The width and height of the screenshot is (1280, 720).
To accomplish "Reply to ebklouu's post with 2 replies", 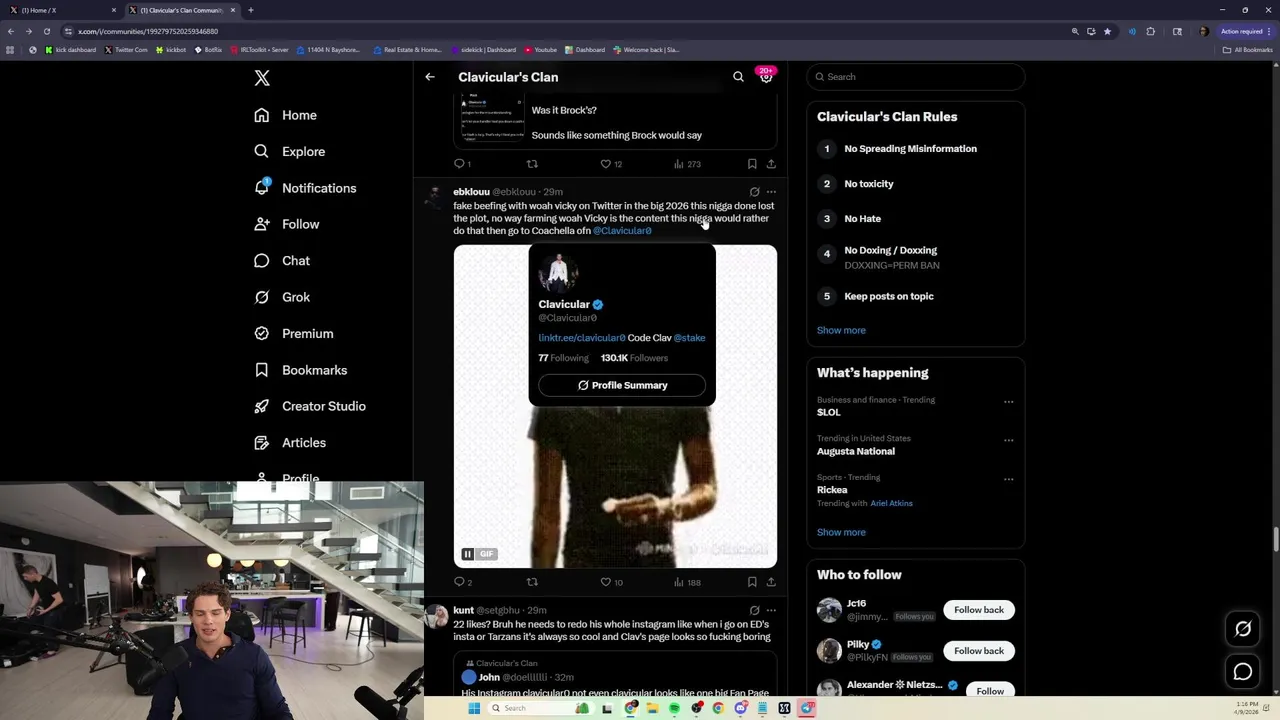I will 463,582.
